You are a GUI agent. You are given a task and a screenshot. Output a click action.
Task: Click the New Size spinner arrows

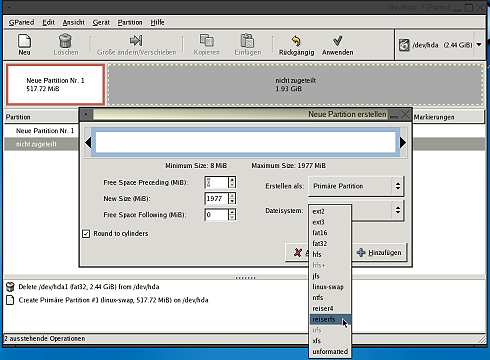click(232, 199)
